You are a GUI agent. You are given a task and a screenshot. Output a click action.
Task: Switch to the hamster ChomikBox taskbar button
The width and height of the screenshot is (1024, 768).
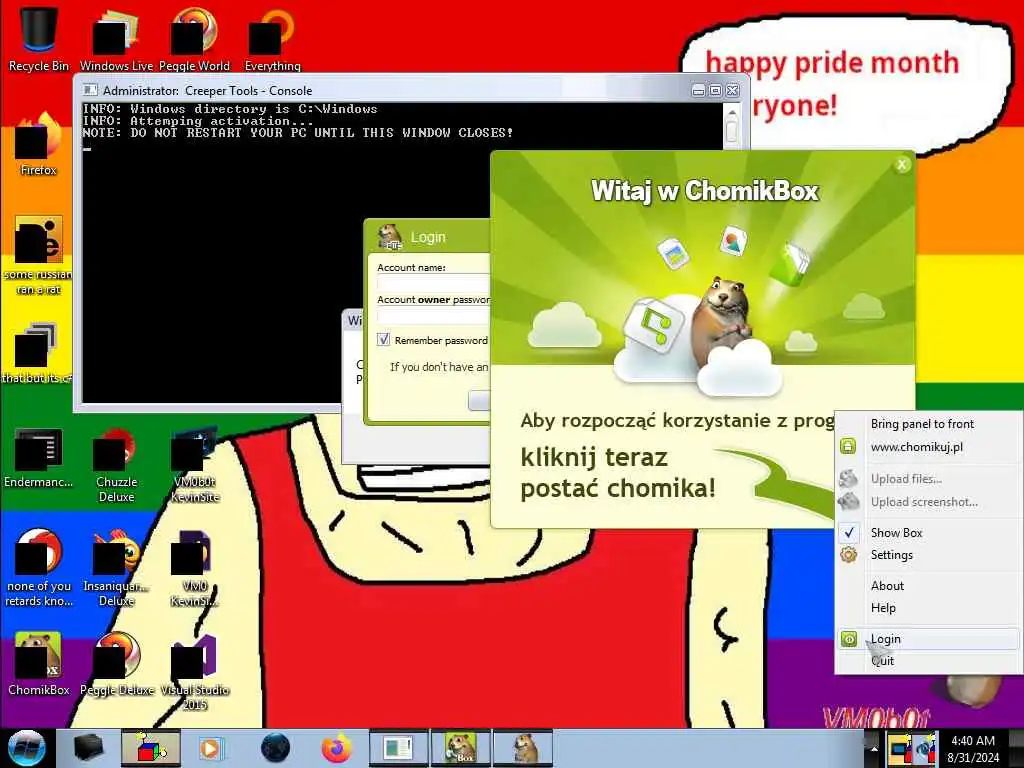pos(523,748)
